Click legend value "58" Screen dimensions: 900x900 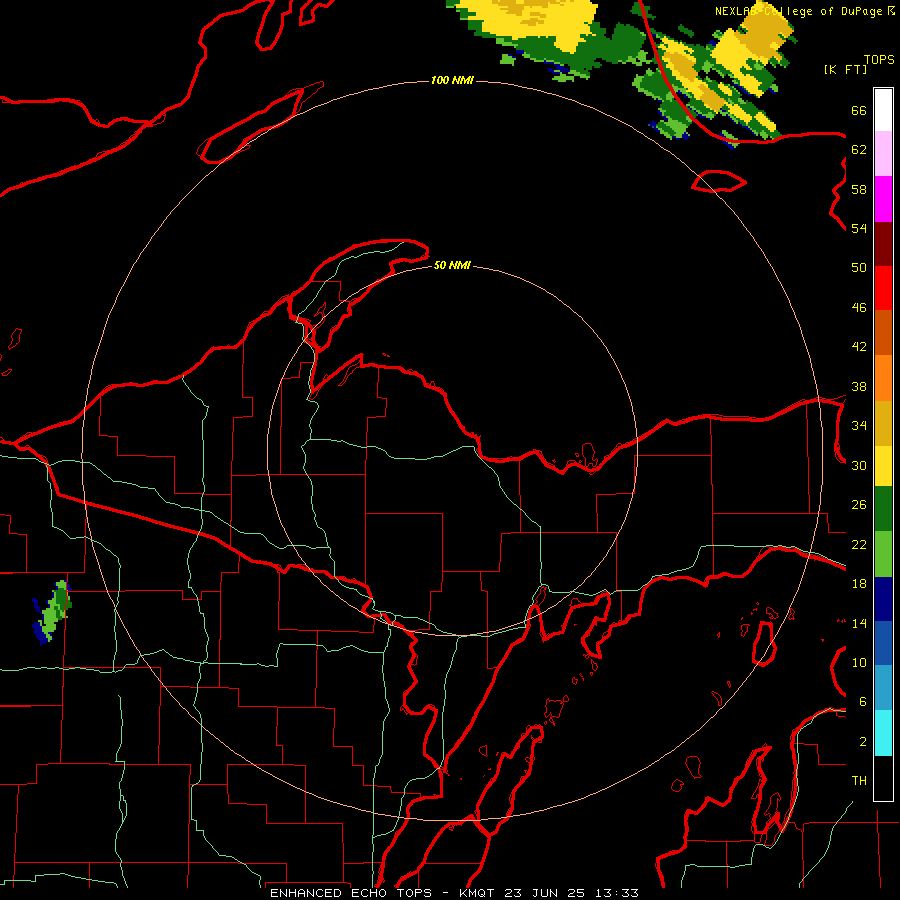[x=859, y=189]
